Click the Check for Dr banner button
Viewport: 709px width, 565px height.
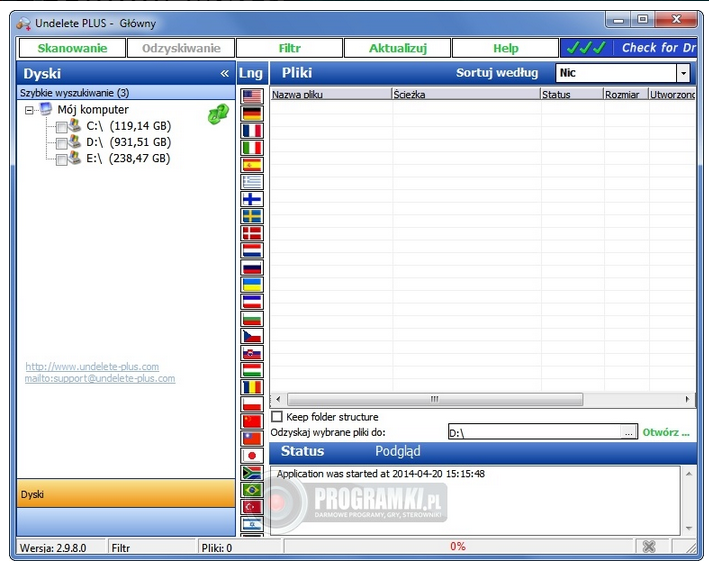(x=628, y=48)
